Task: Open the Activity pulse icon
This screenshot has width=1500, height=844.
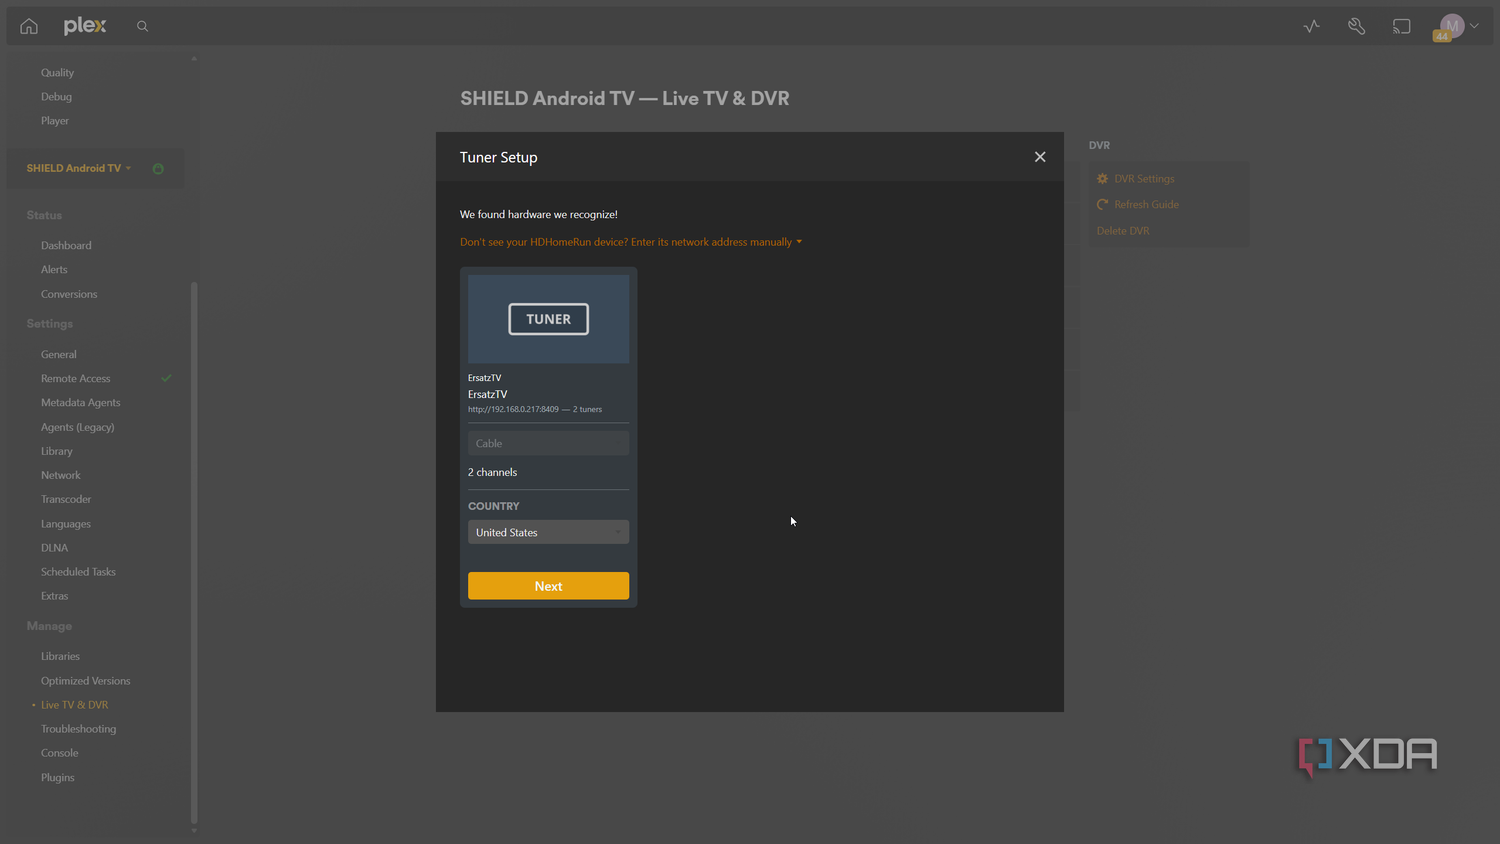Action: 1312,26
